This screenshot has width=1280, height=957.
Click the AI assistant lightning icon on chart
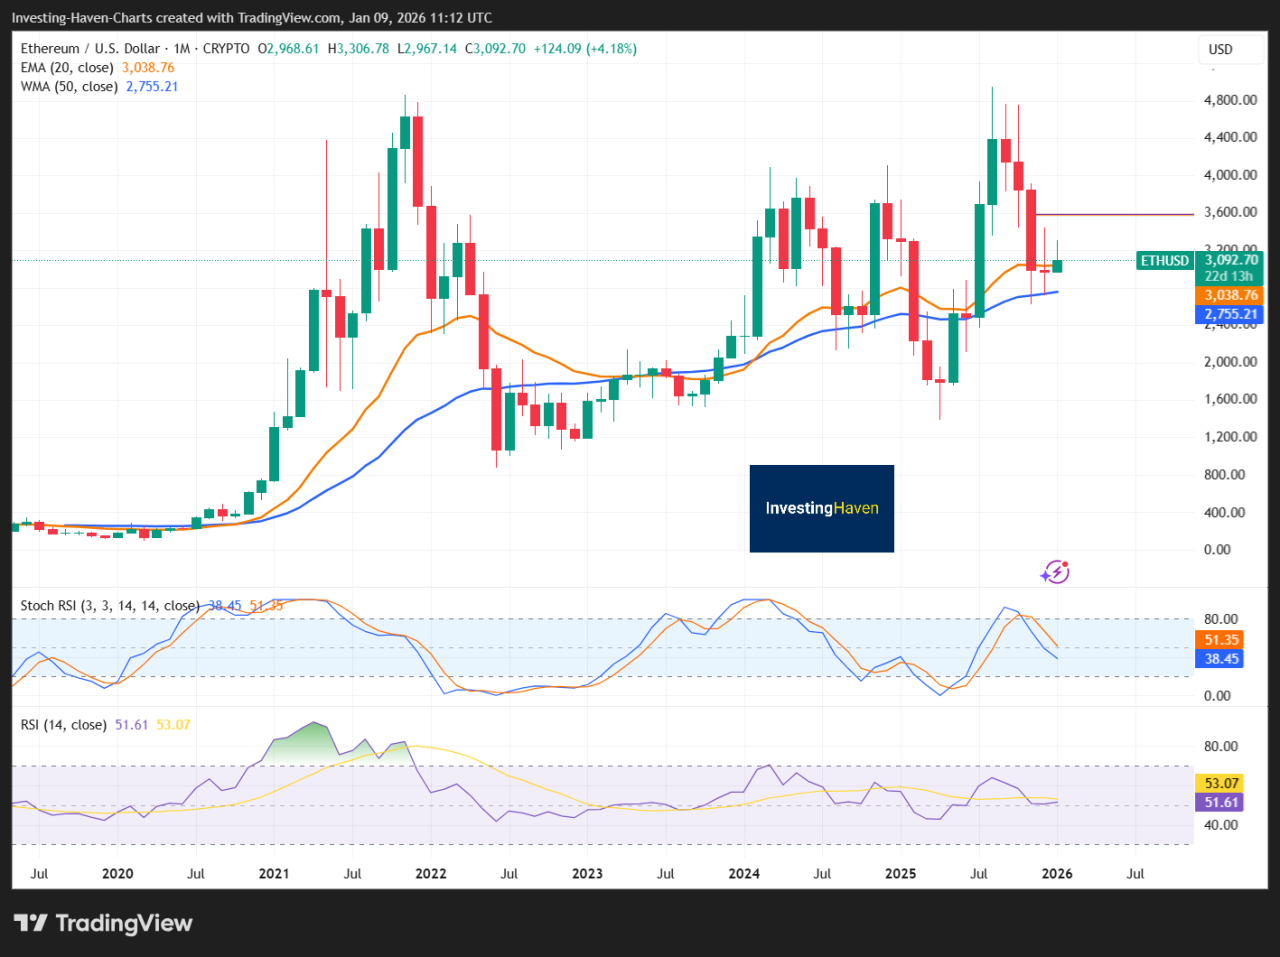tap(1054, 572)
